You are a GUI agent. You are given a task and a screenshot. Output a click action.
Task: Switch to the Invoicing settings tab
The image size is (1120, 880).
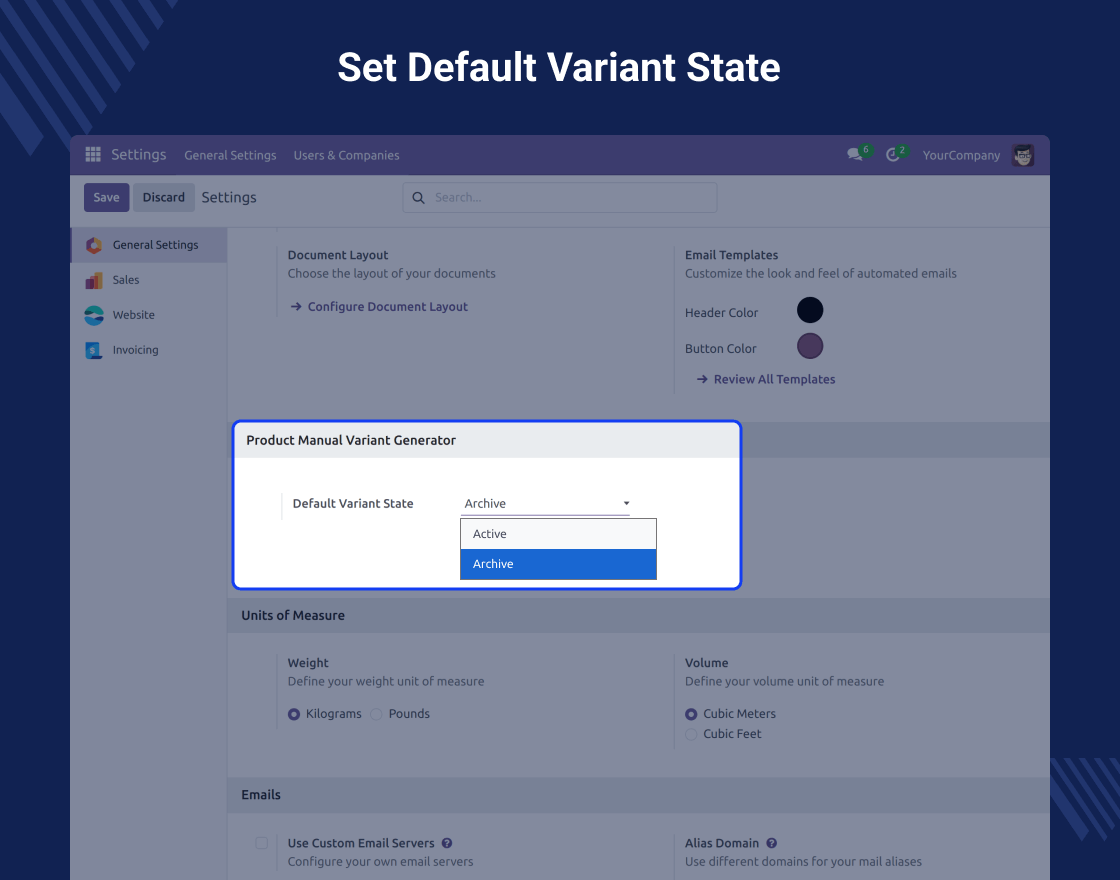pos(149,350)
